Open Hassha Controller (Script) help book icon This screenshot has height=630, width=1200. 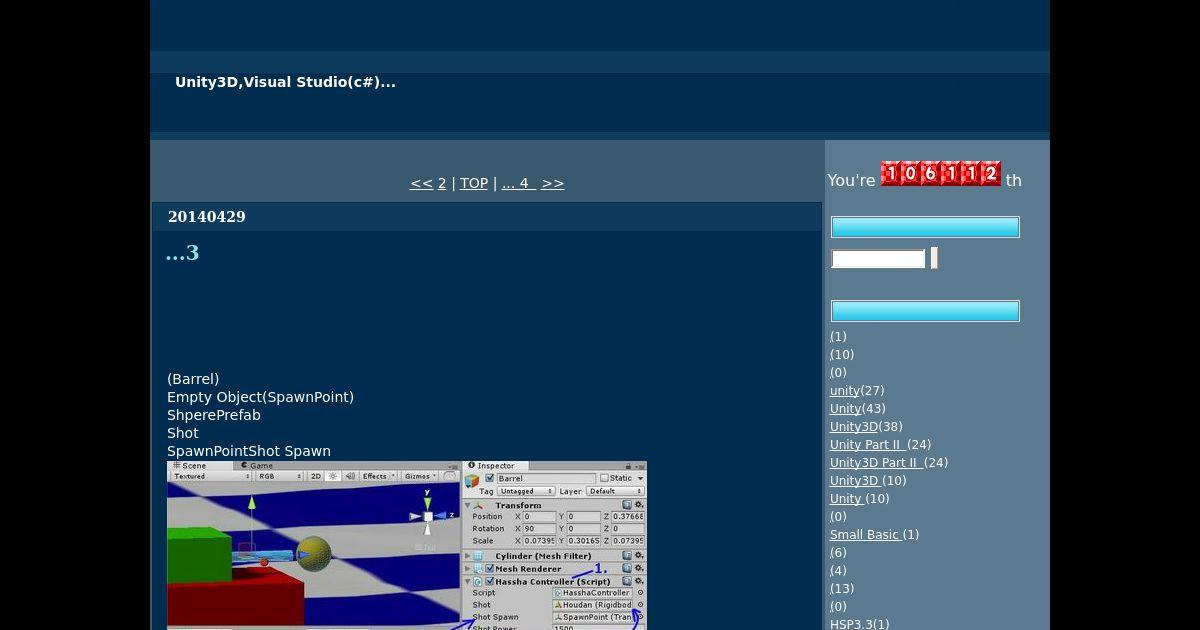(x=627, y=580)
